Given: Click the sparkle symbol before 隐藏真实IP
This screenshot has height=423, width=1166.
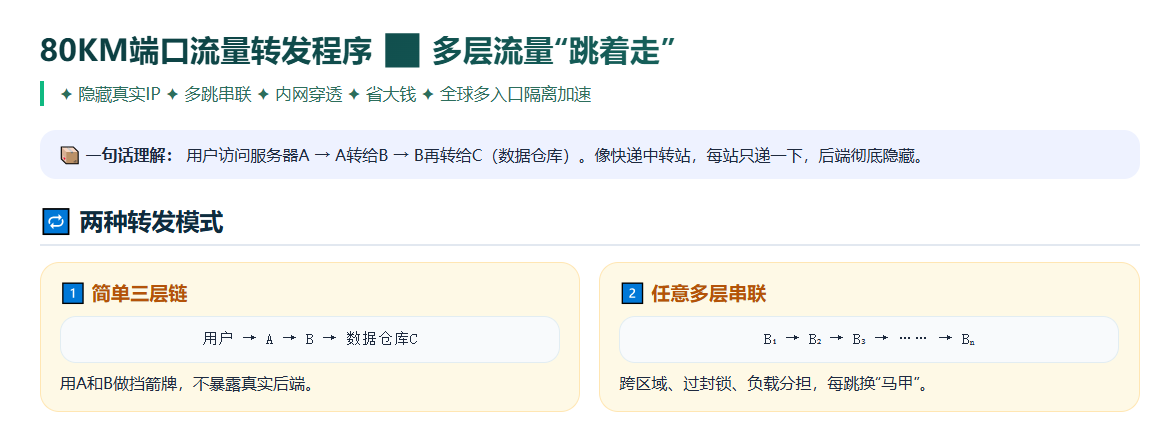Looking at the screenshot, I should click(x=65, y=94).
